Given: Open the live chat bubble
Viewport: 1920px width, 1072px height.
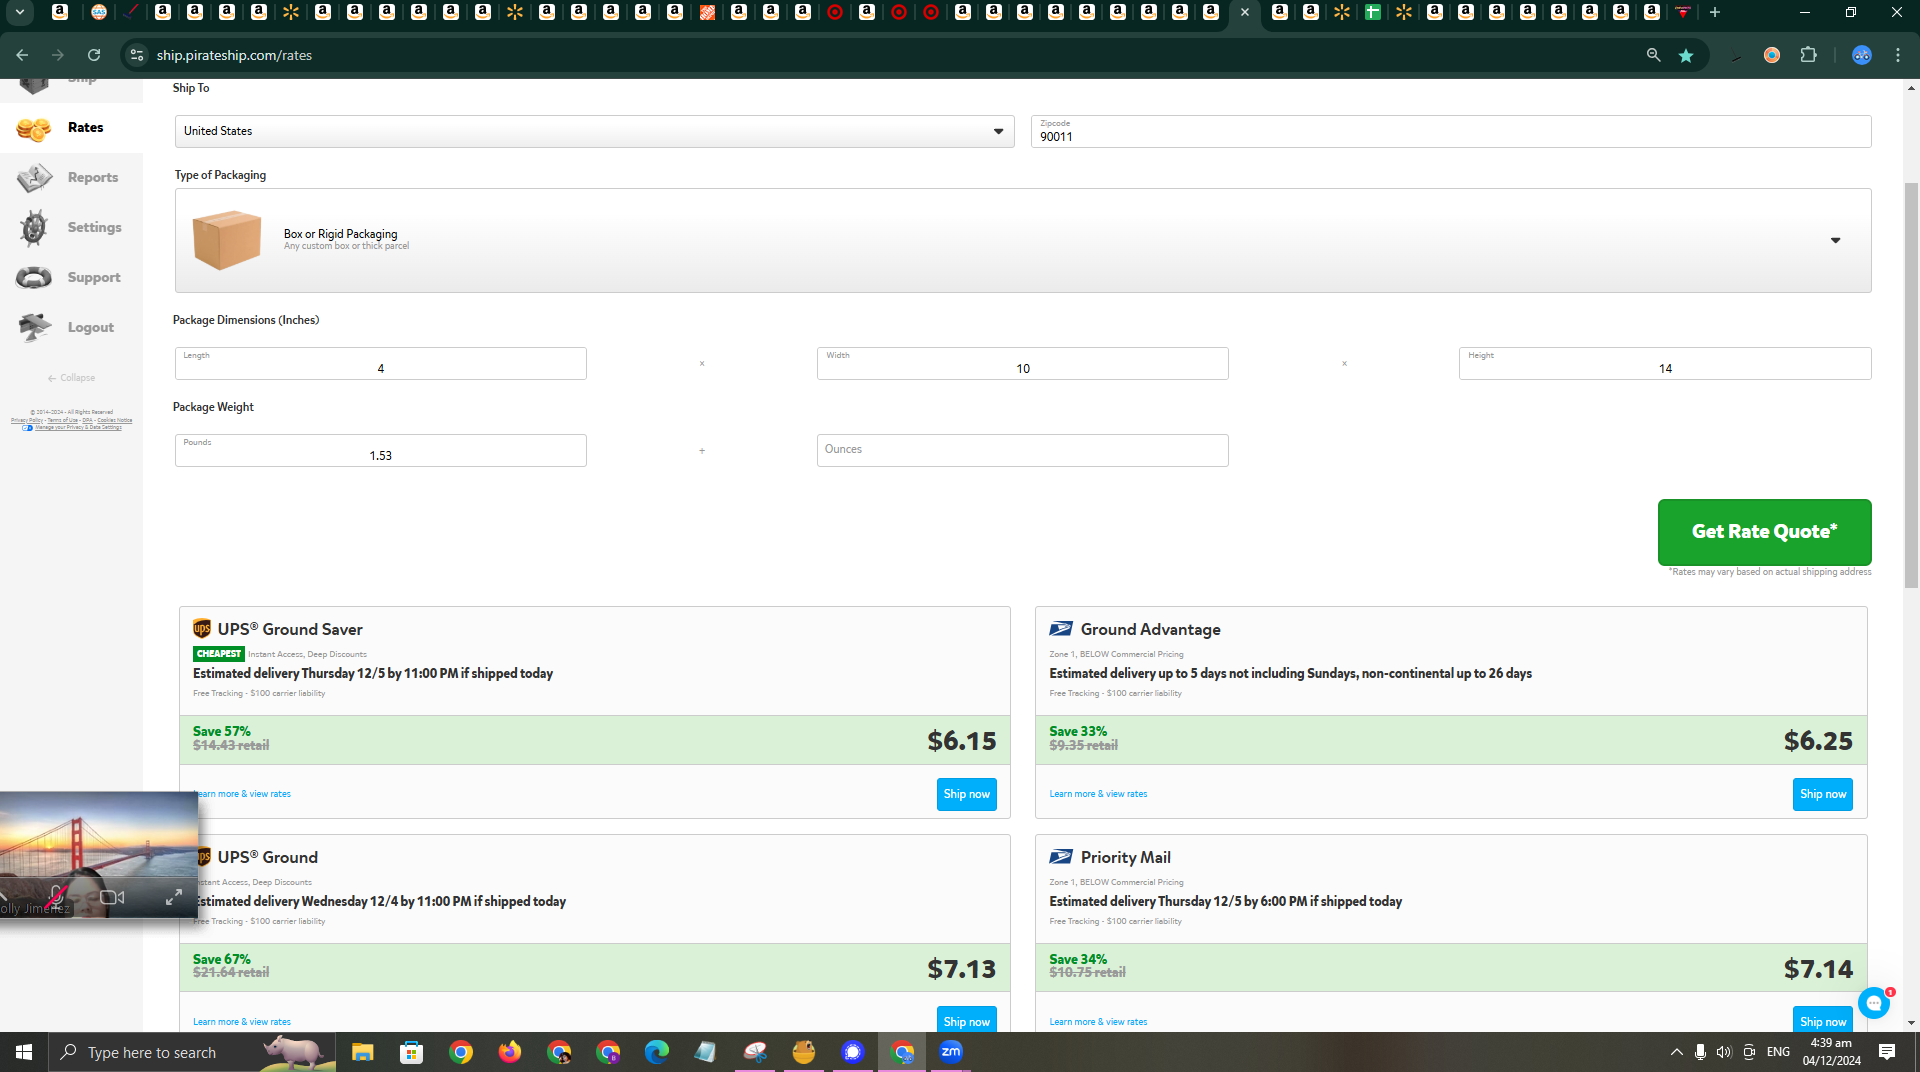Looking at the screenshot, I should [x=1874, y=1002].
